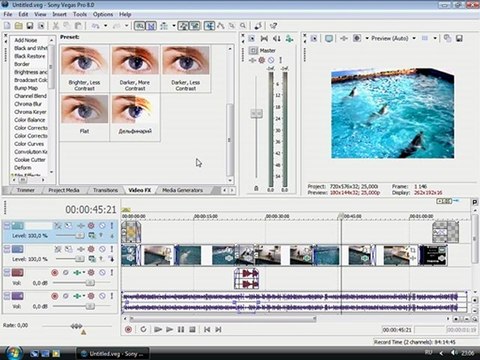Click the Undo arrow icon
The height and width of the screenshot is (360, 480).
click(x=95, y=26)
